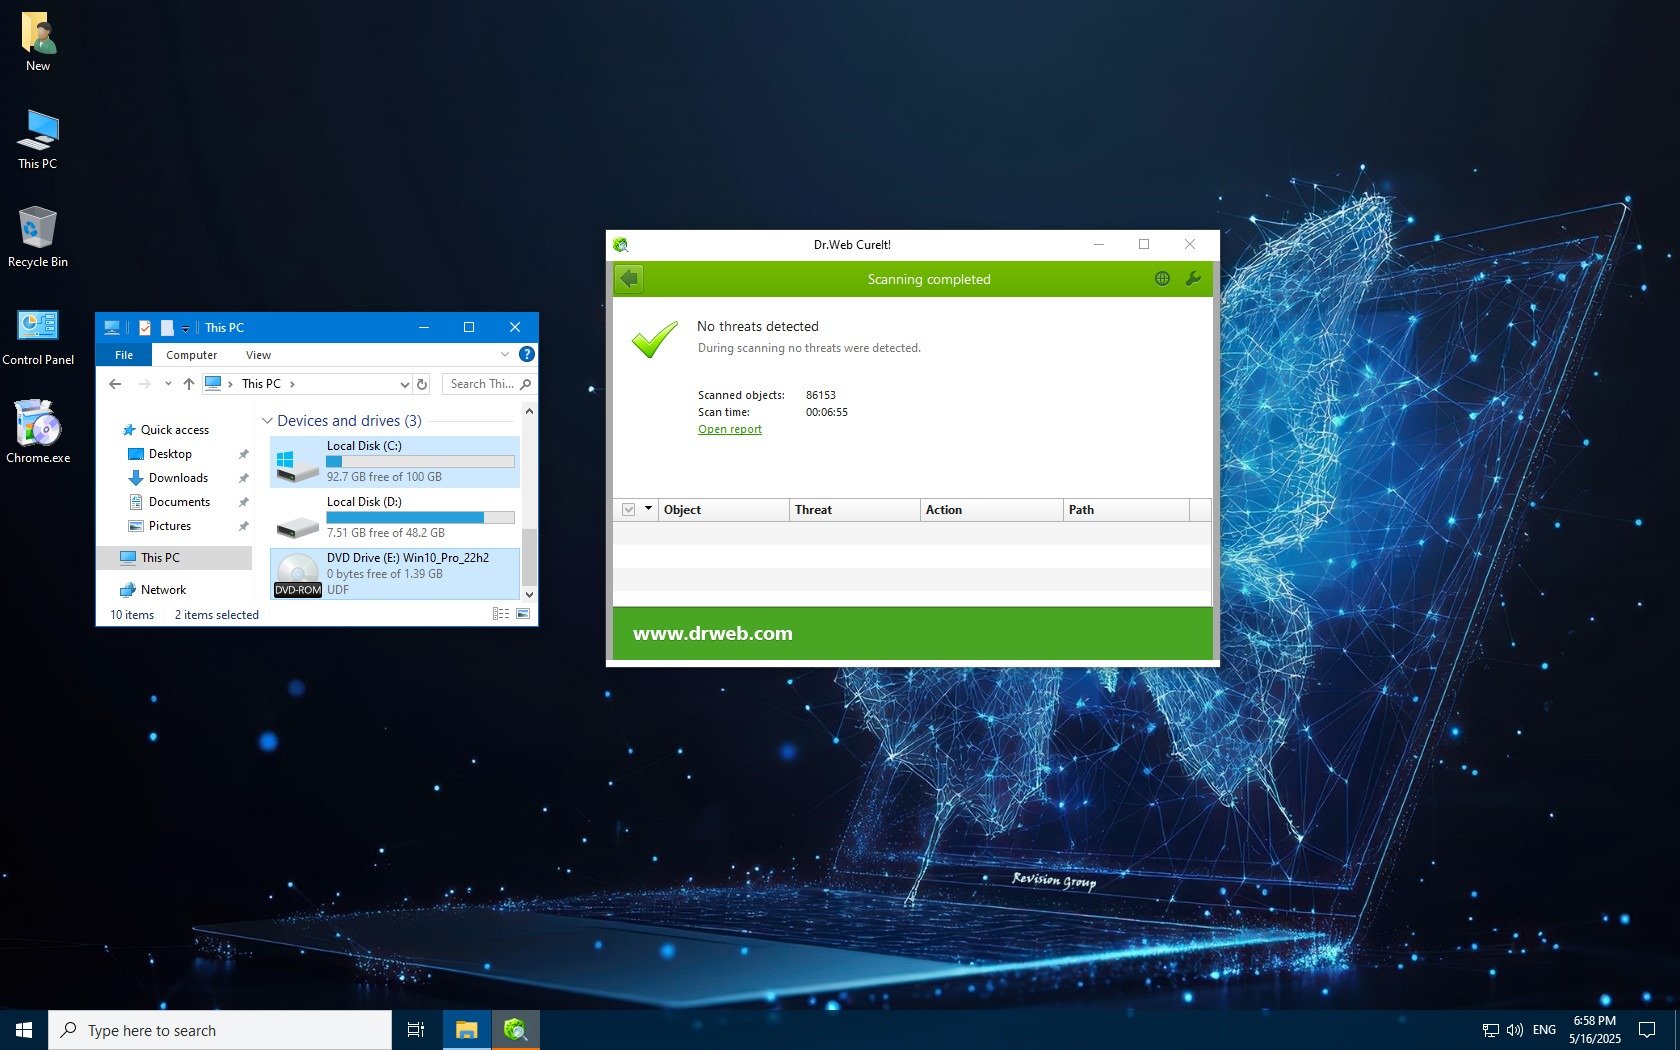Select the New folder desktop icon
The image size is (1680, 1050).
click(38, 42)
